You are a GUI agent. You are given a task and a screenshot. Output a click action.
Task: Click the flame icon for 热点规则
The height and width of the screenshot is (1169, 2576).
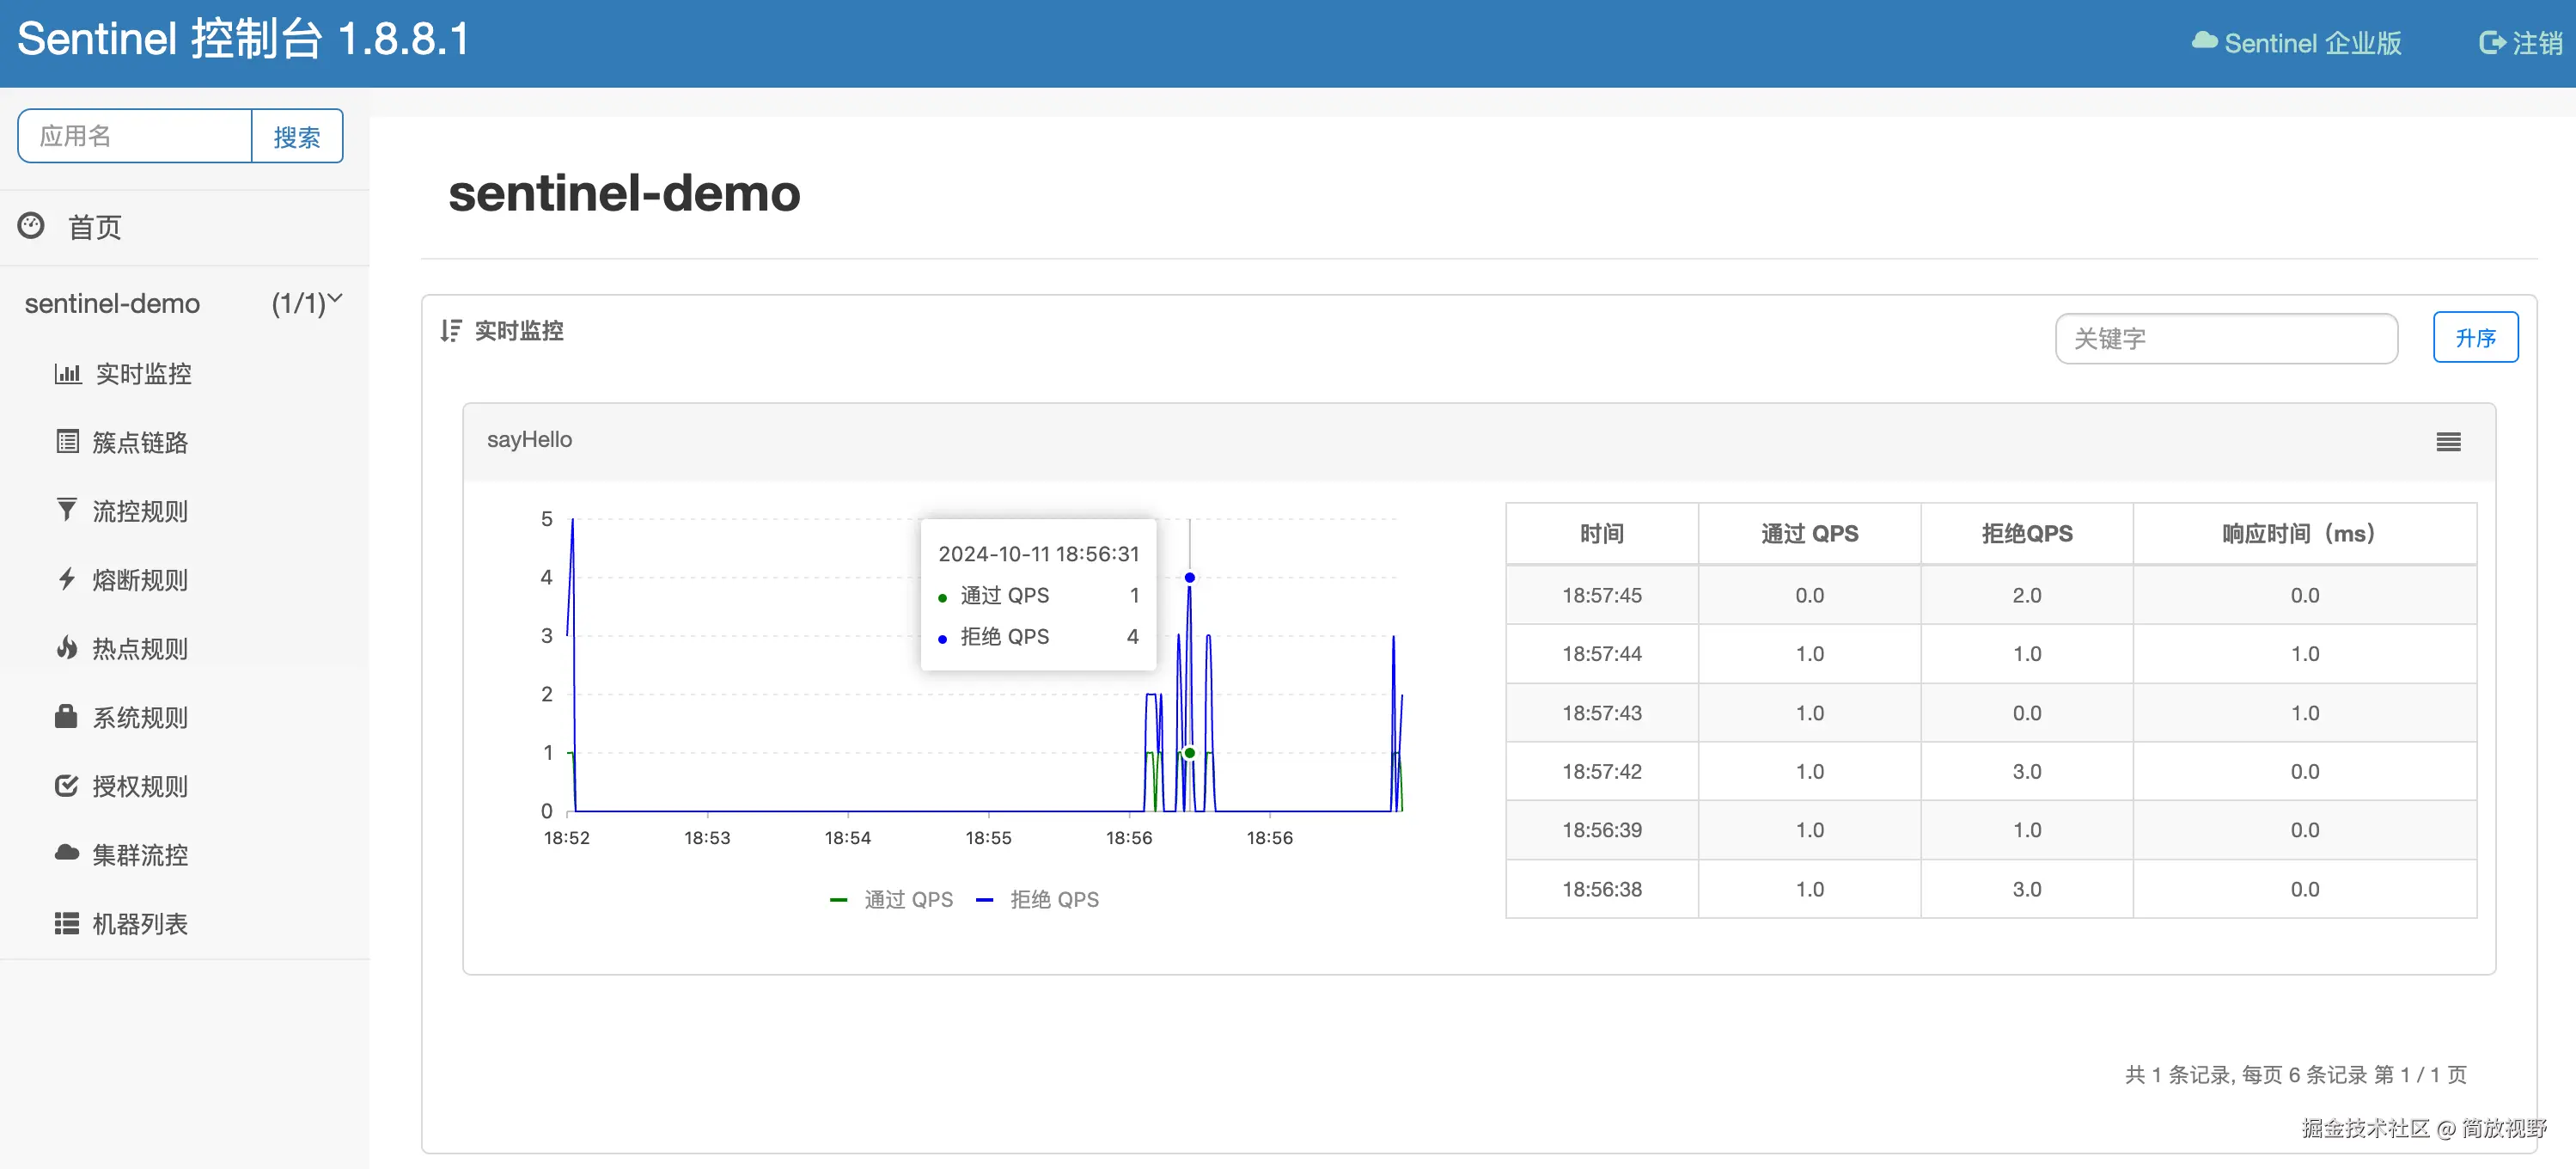pyautogui.click(x=66, y=648)
